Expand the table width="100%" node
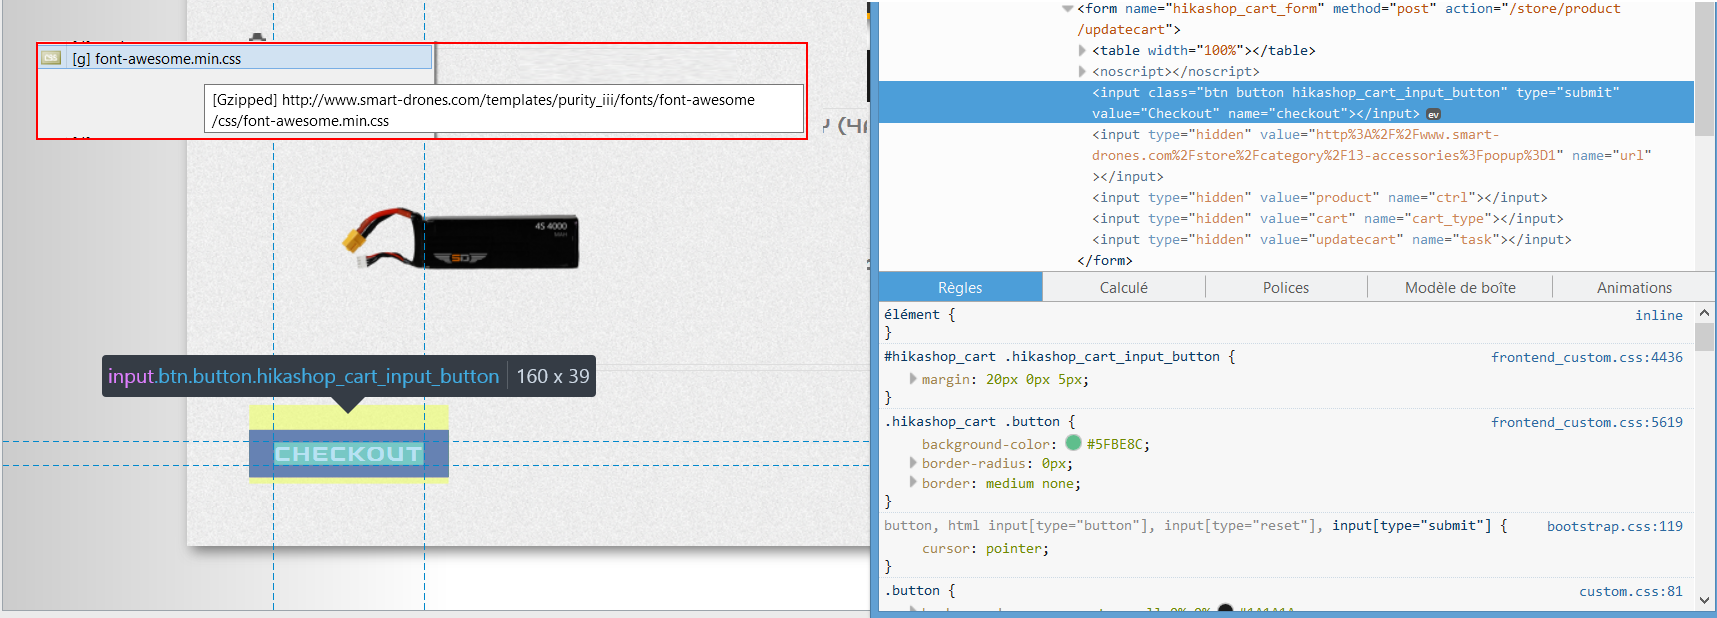The image size is (1717, 618). tap(1082, 50)
